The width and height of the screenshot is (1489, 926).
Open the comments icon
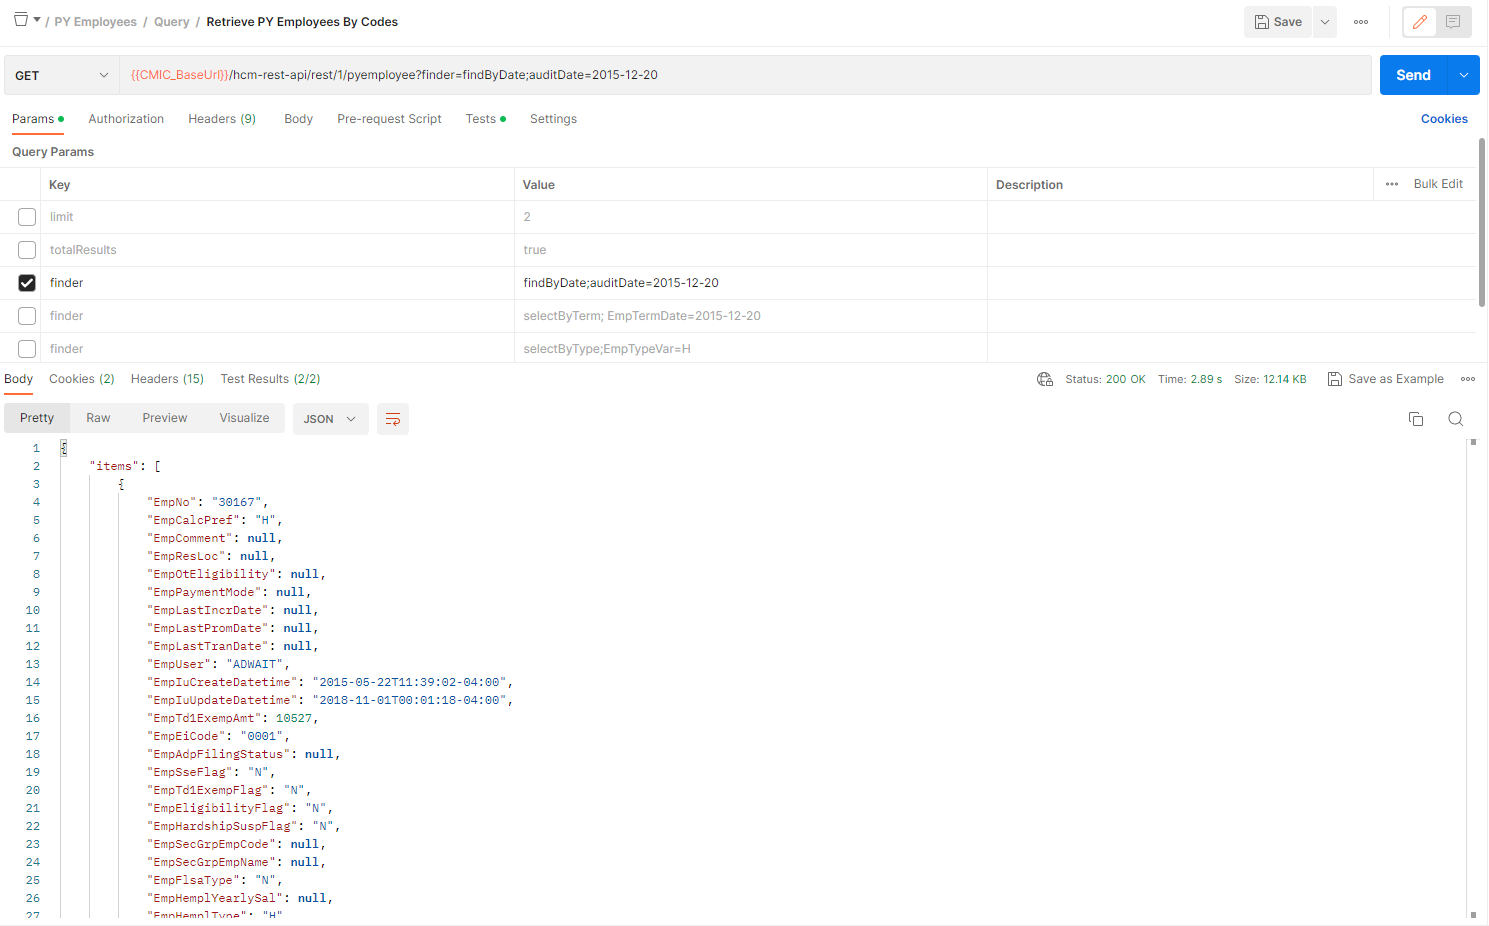[x=1453, y=22]
